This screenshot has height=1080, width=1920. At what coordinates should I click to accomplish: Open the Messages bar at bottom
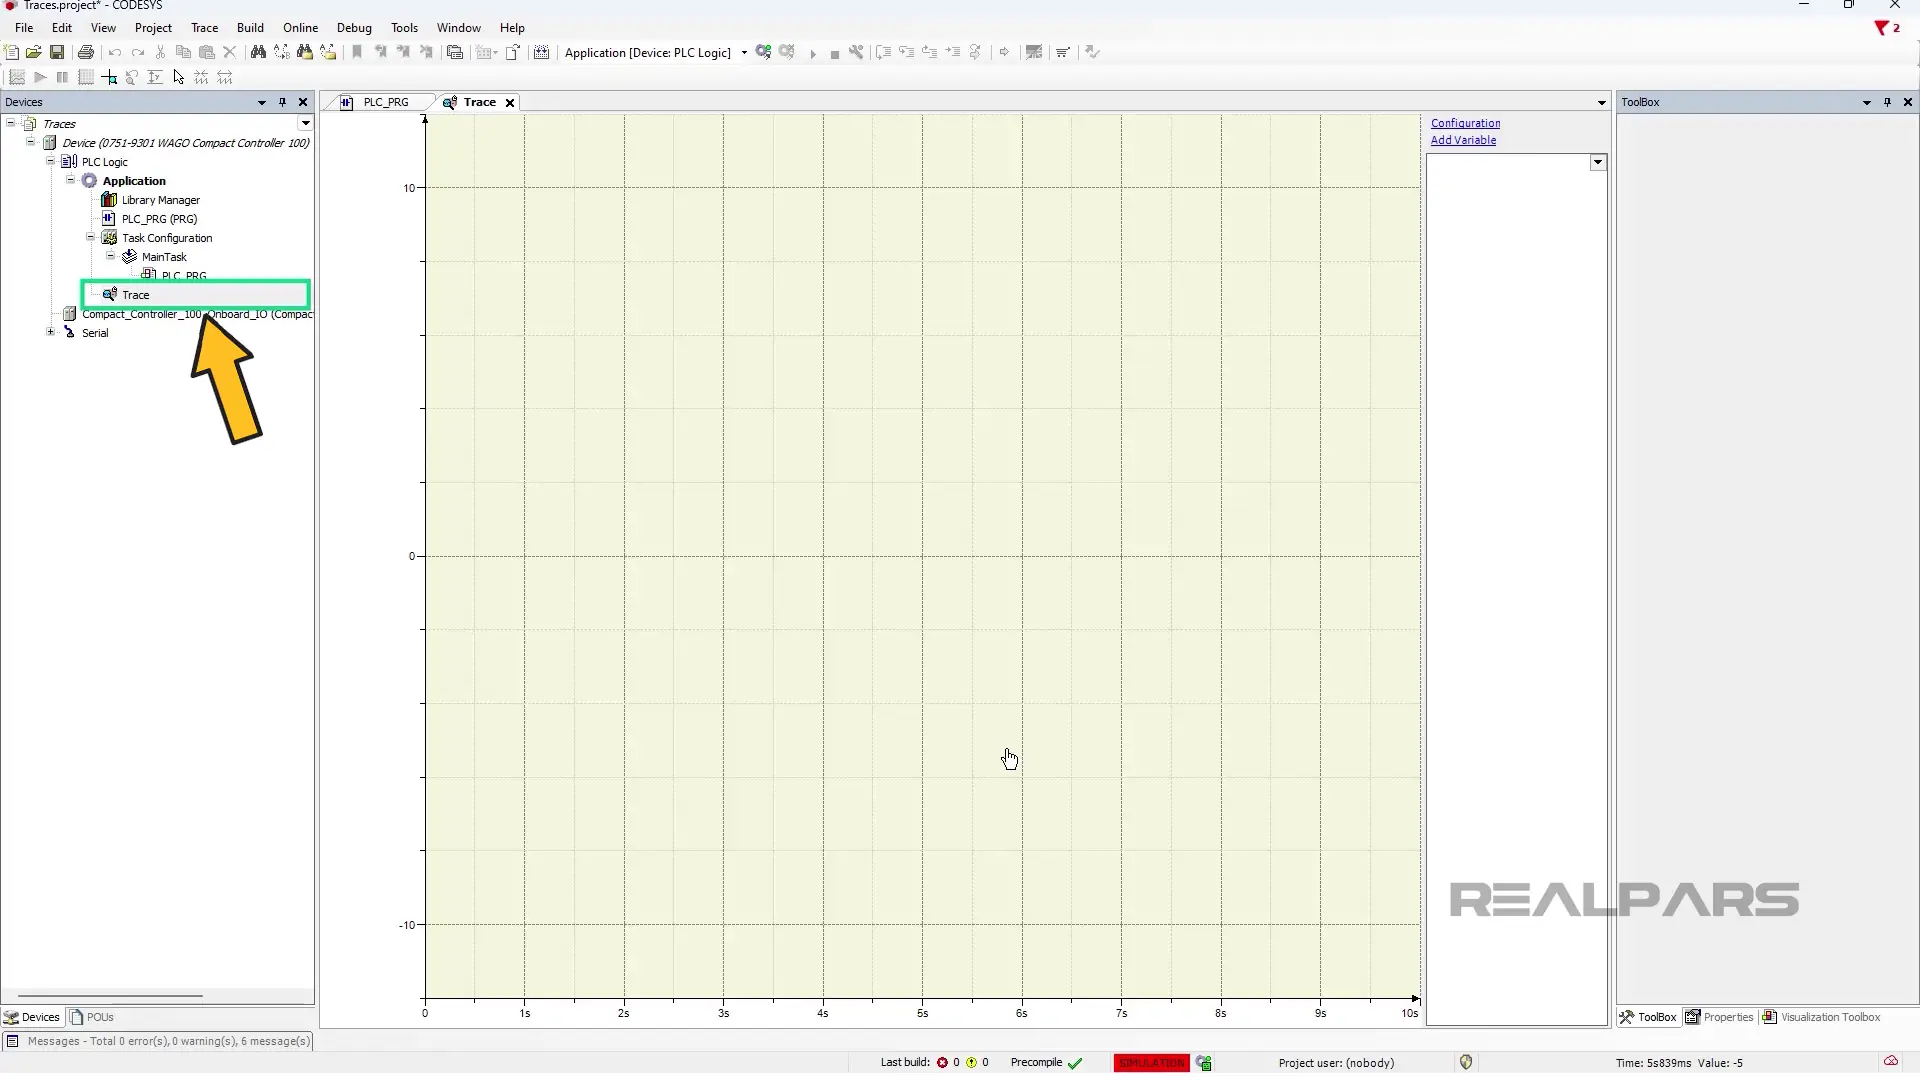pos(159,1042)
